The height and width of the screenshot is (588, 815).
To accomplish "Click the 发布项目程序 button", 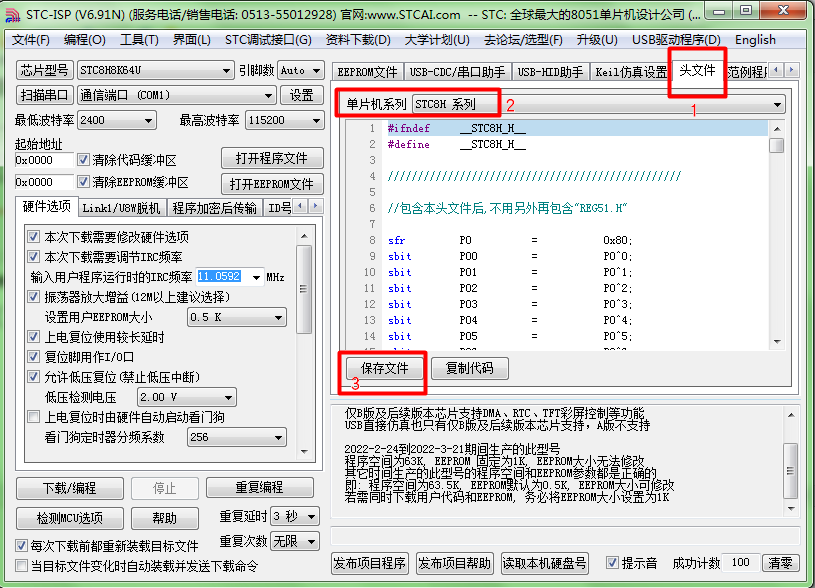I will coord(370,564).
